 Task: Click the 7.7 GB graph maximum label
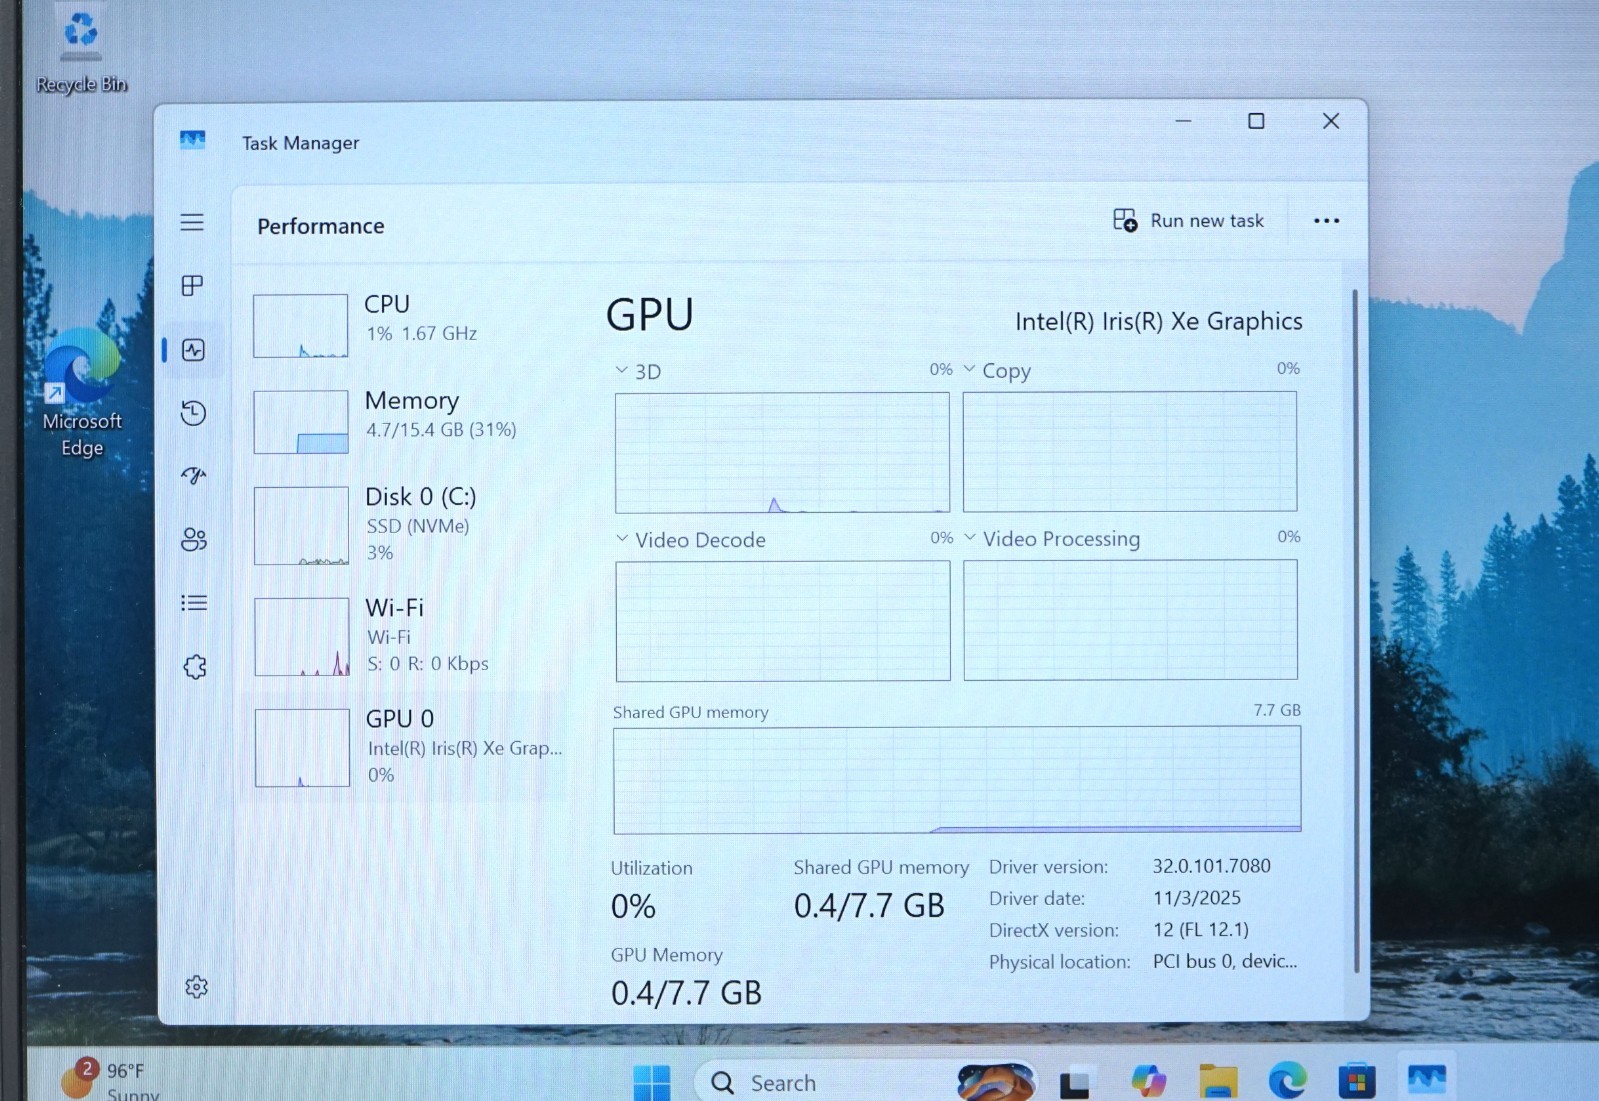[x=1277, y=710]
